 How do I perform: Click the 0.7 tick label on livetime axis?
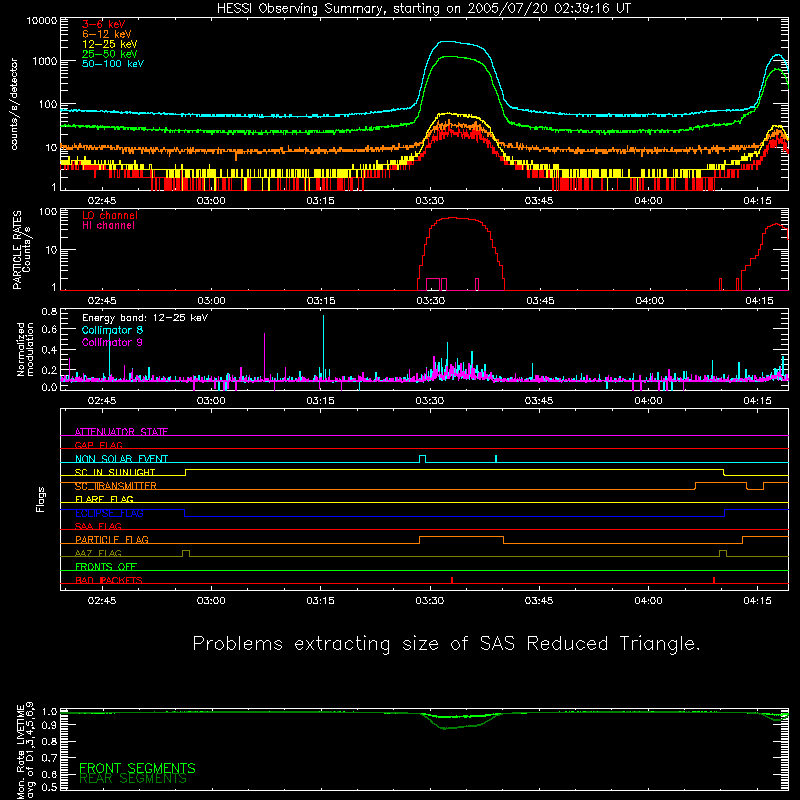point(49,757)
